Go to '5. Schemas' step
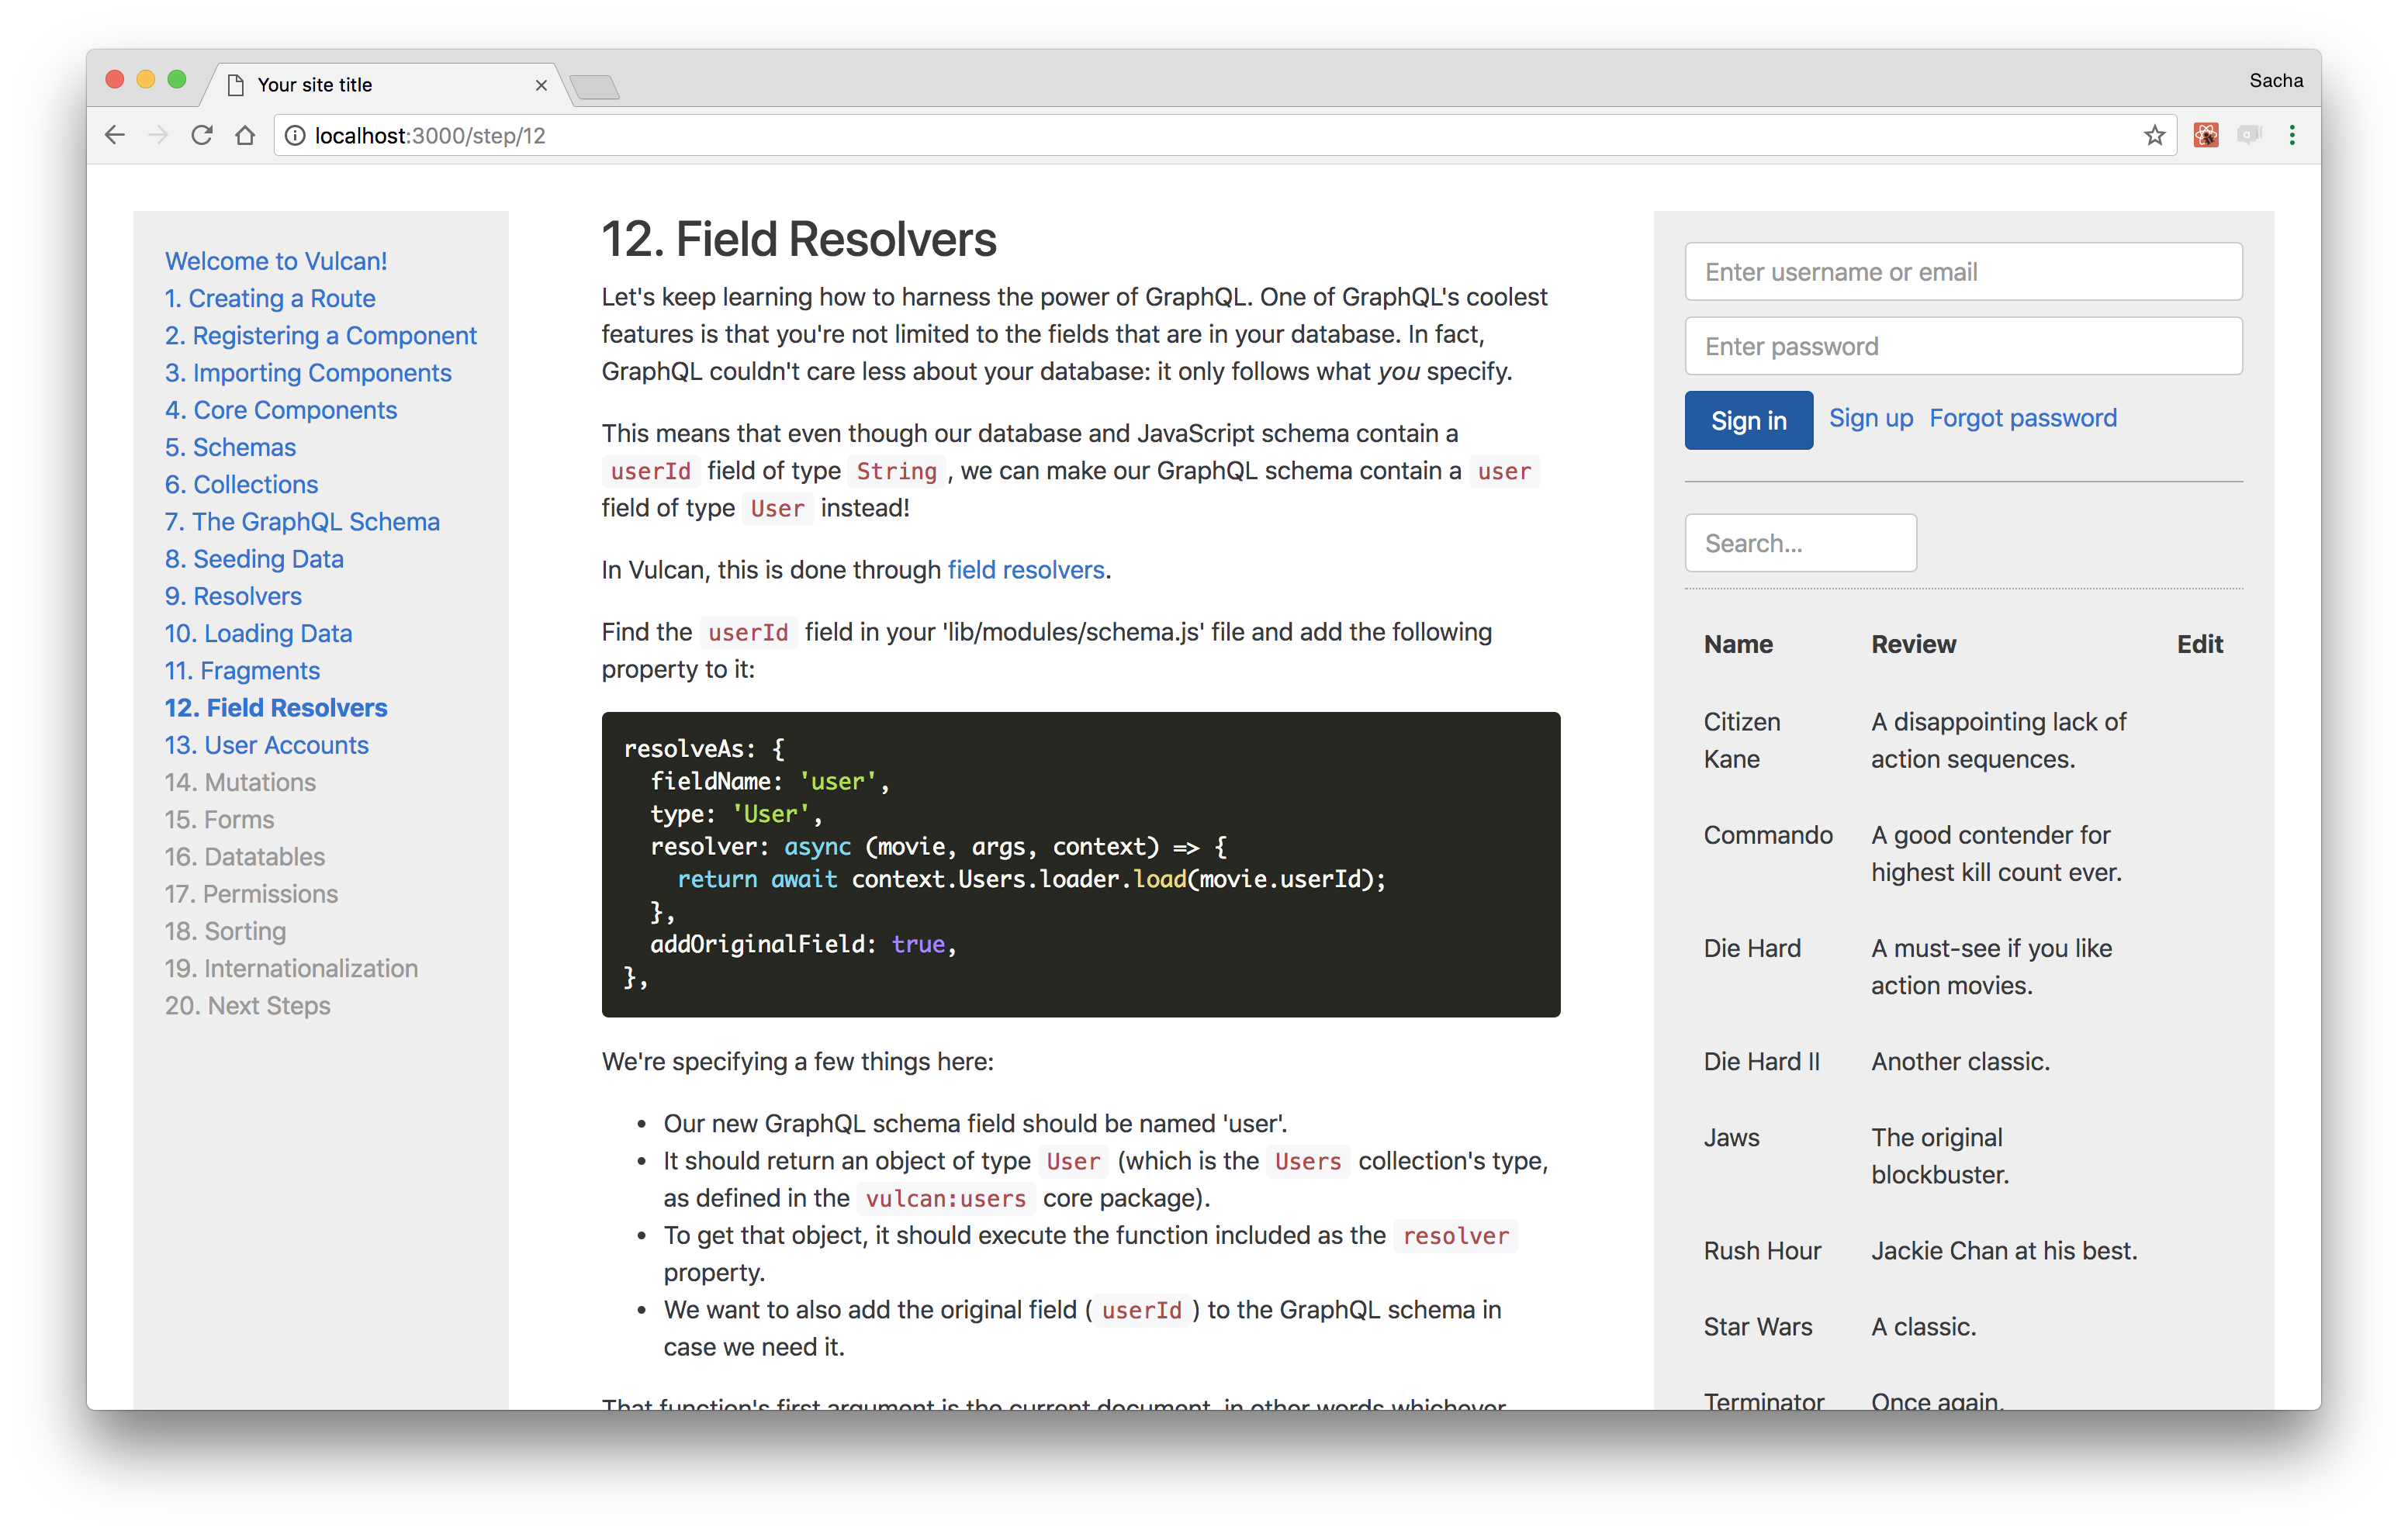 pos(231,447)
